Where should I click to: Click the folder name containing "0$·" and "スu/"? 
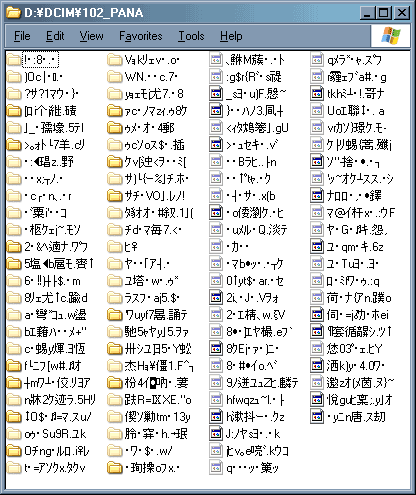point(57,417)
